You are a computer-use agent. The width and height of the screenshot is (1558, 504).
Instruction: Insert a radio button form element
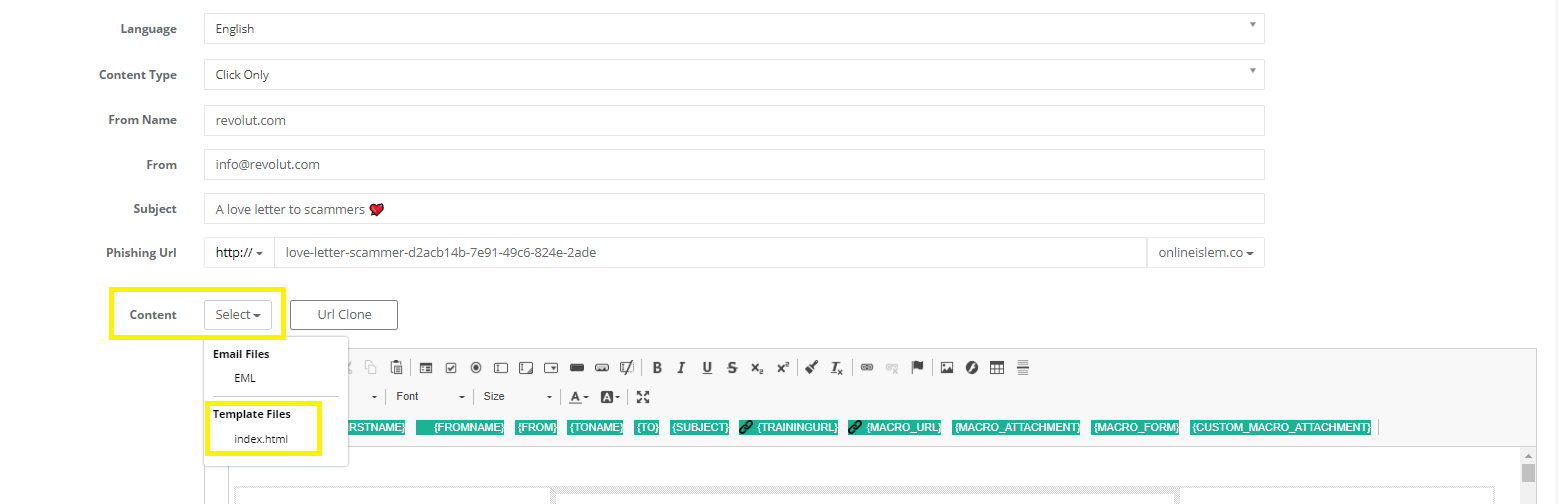[476, 367]
